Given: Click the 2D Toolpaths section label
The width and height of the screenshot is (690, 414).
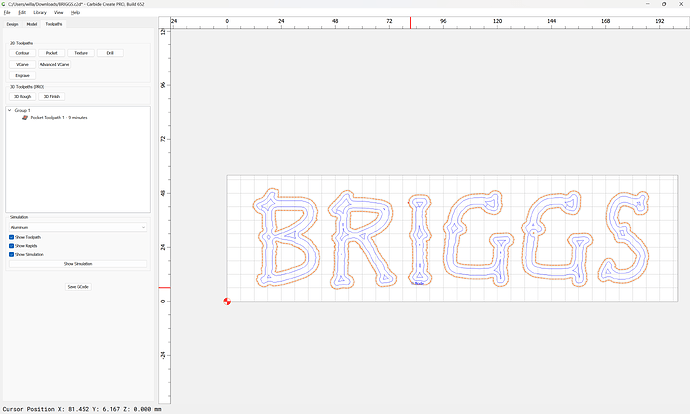Looking at the screenshot, I should [22, 43].
